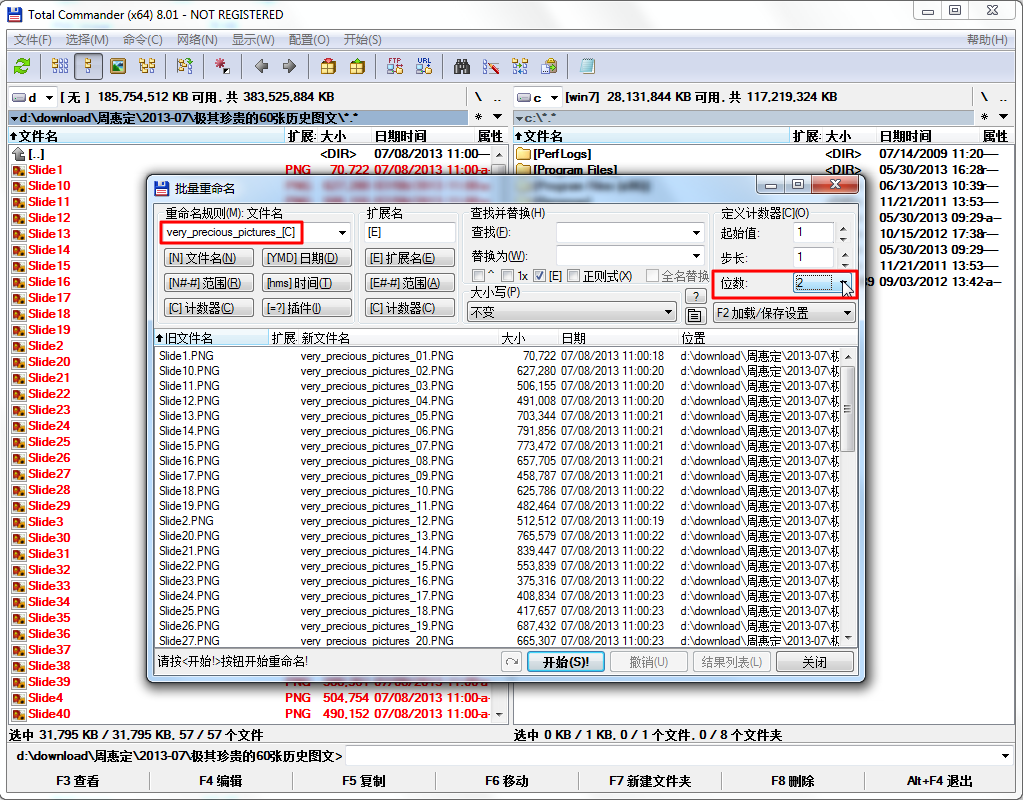Enable thumbnail view via the picture icon
This screenshot has width=1023, height=800.
pos(117,66)
